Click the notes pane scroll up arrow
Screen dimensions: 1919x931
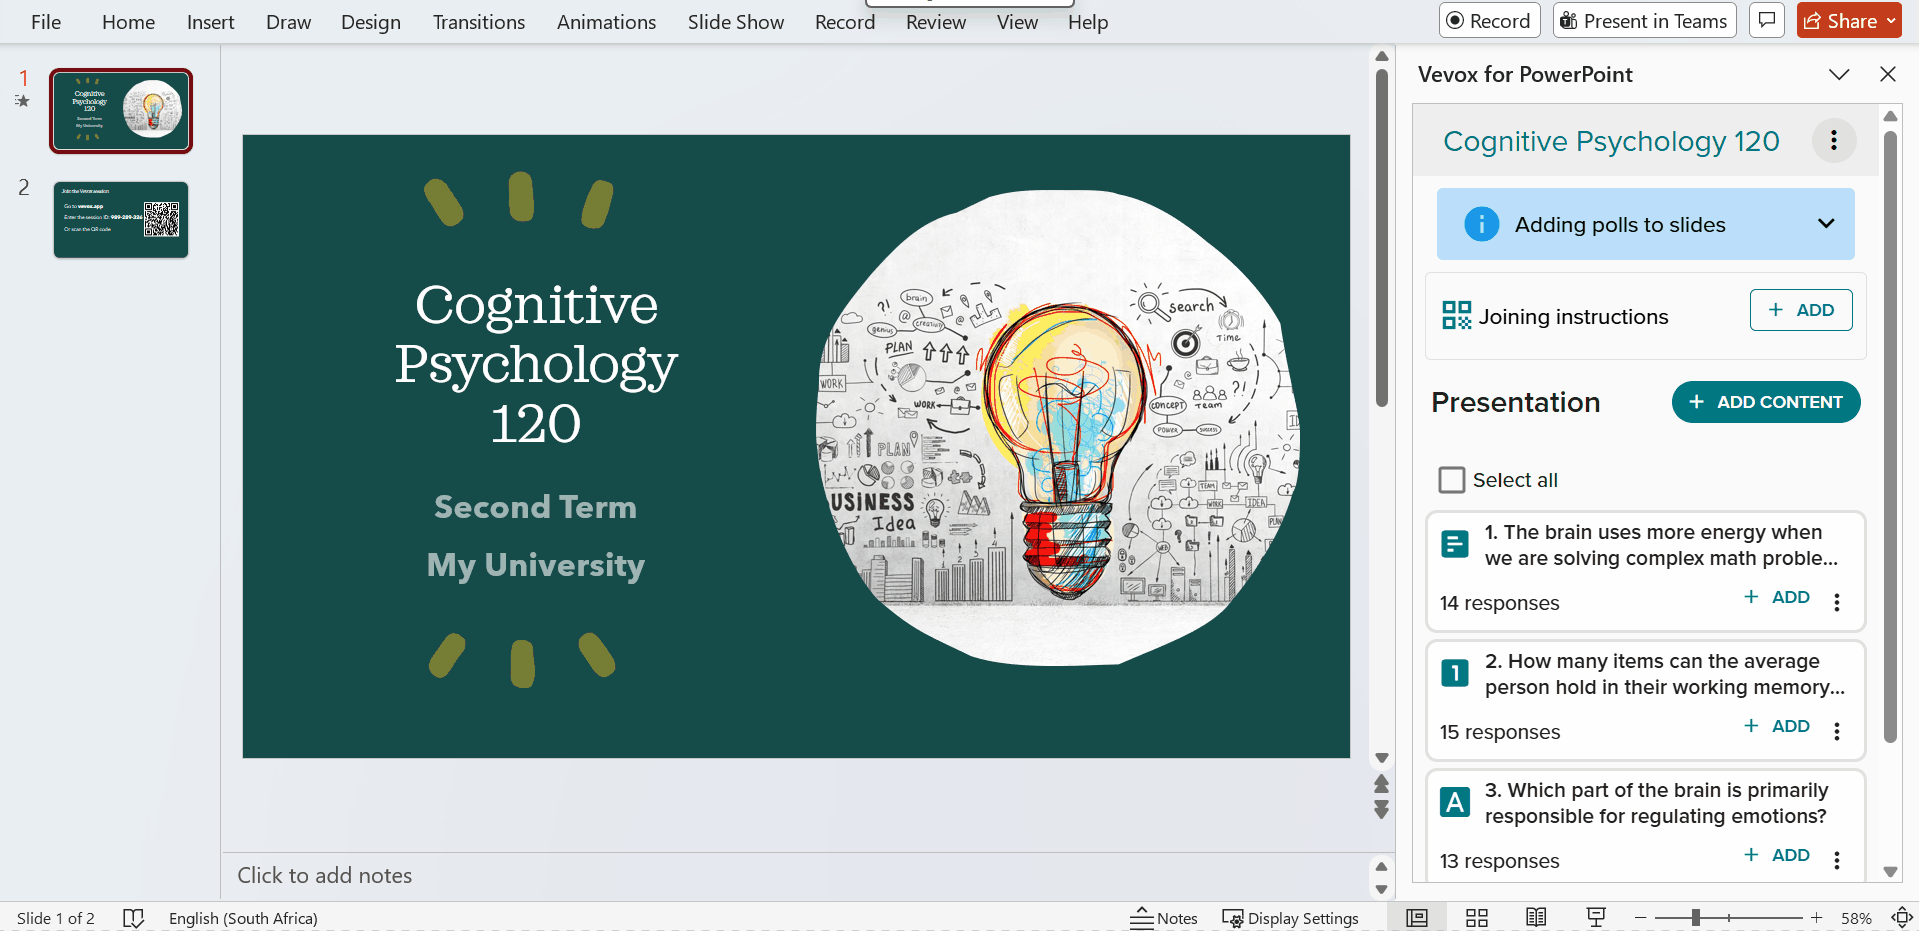point(1381,866)
